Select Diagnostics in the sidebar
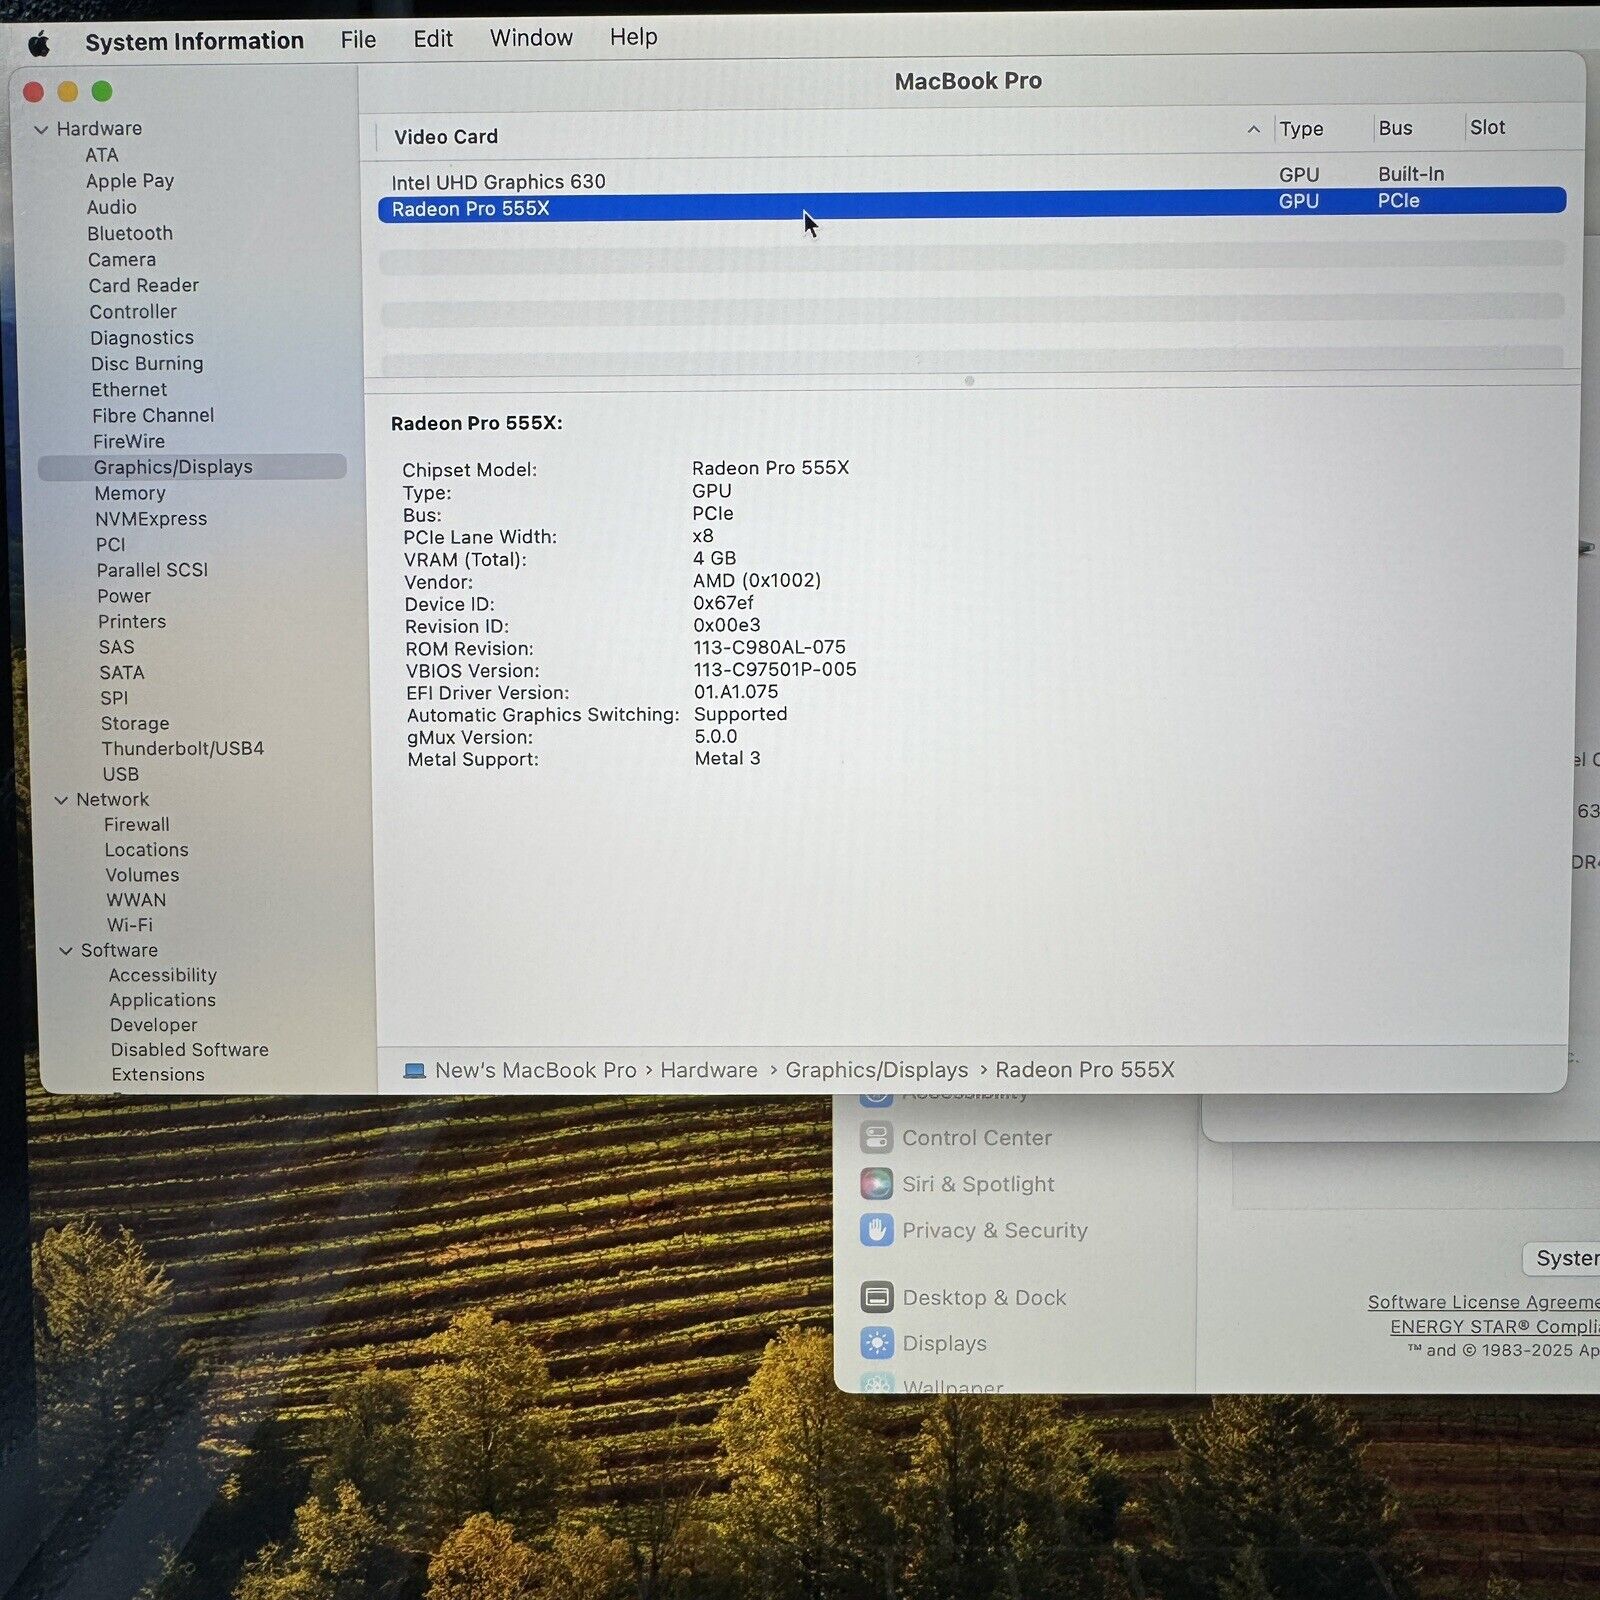Screen dimensions: 1600x1600 click(x=142, y=338)
